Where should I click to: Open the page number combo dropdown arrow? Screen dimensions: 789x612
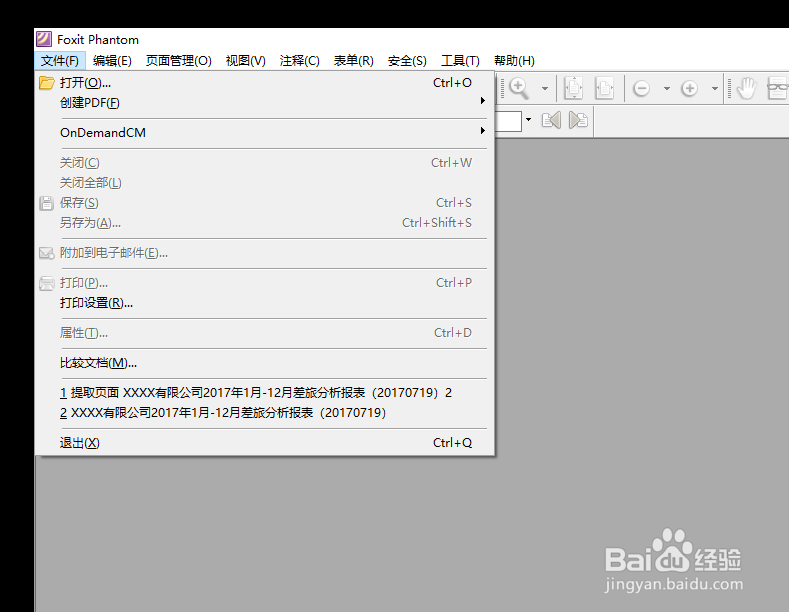point(528,120)
